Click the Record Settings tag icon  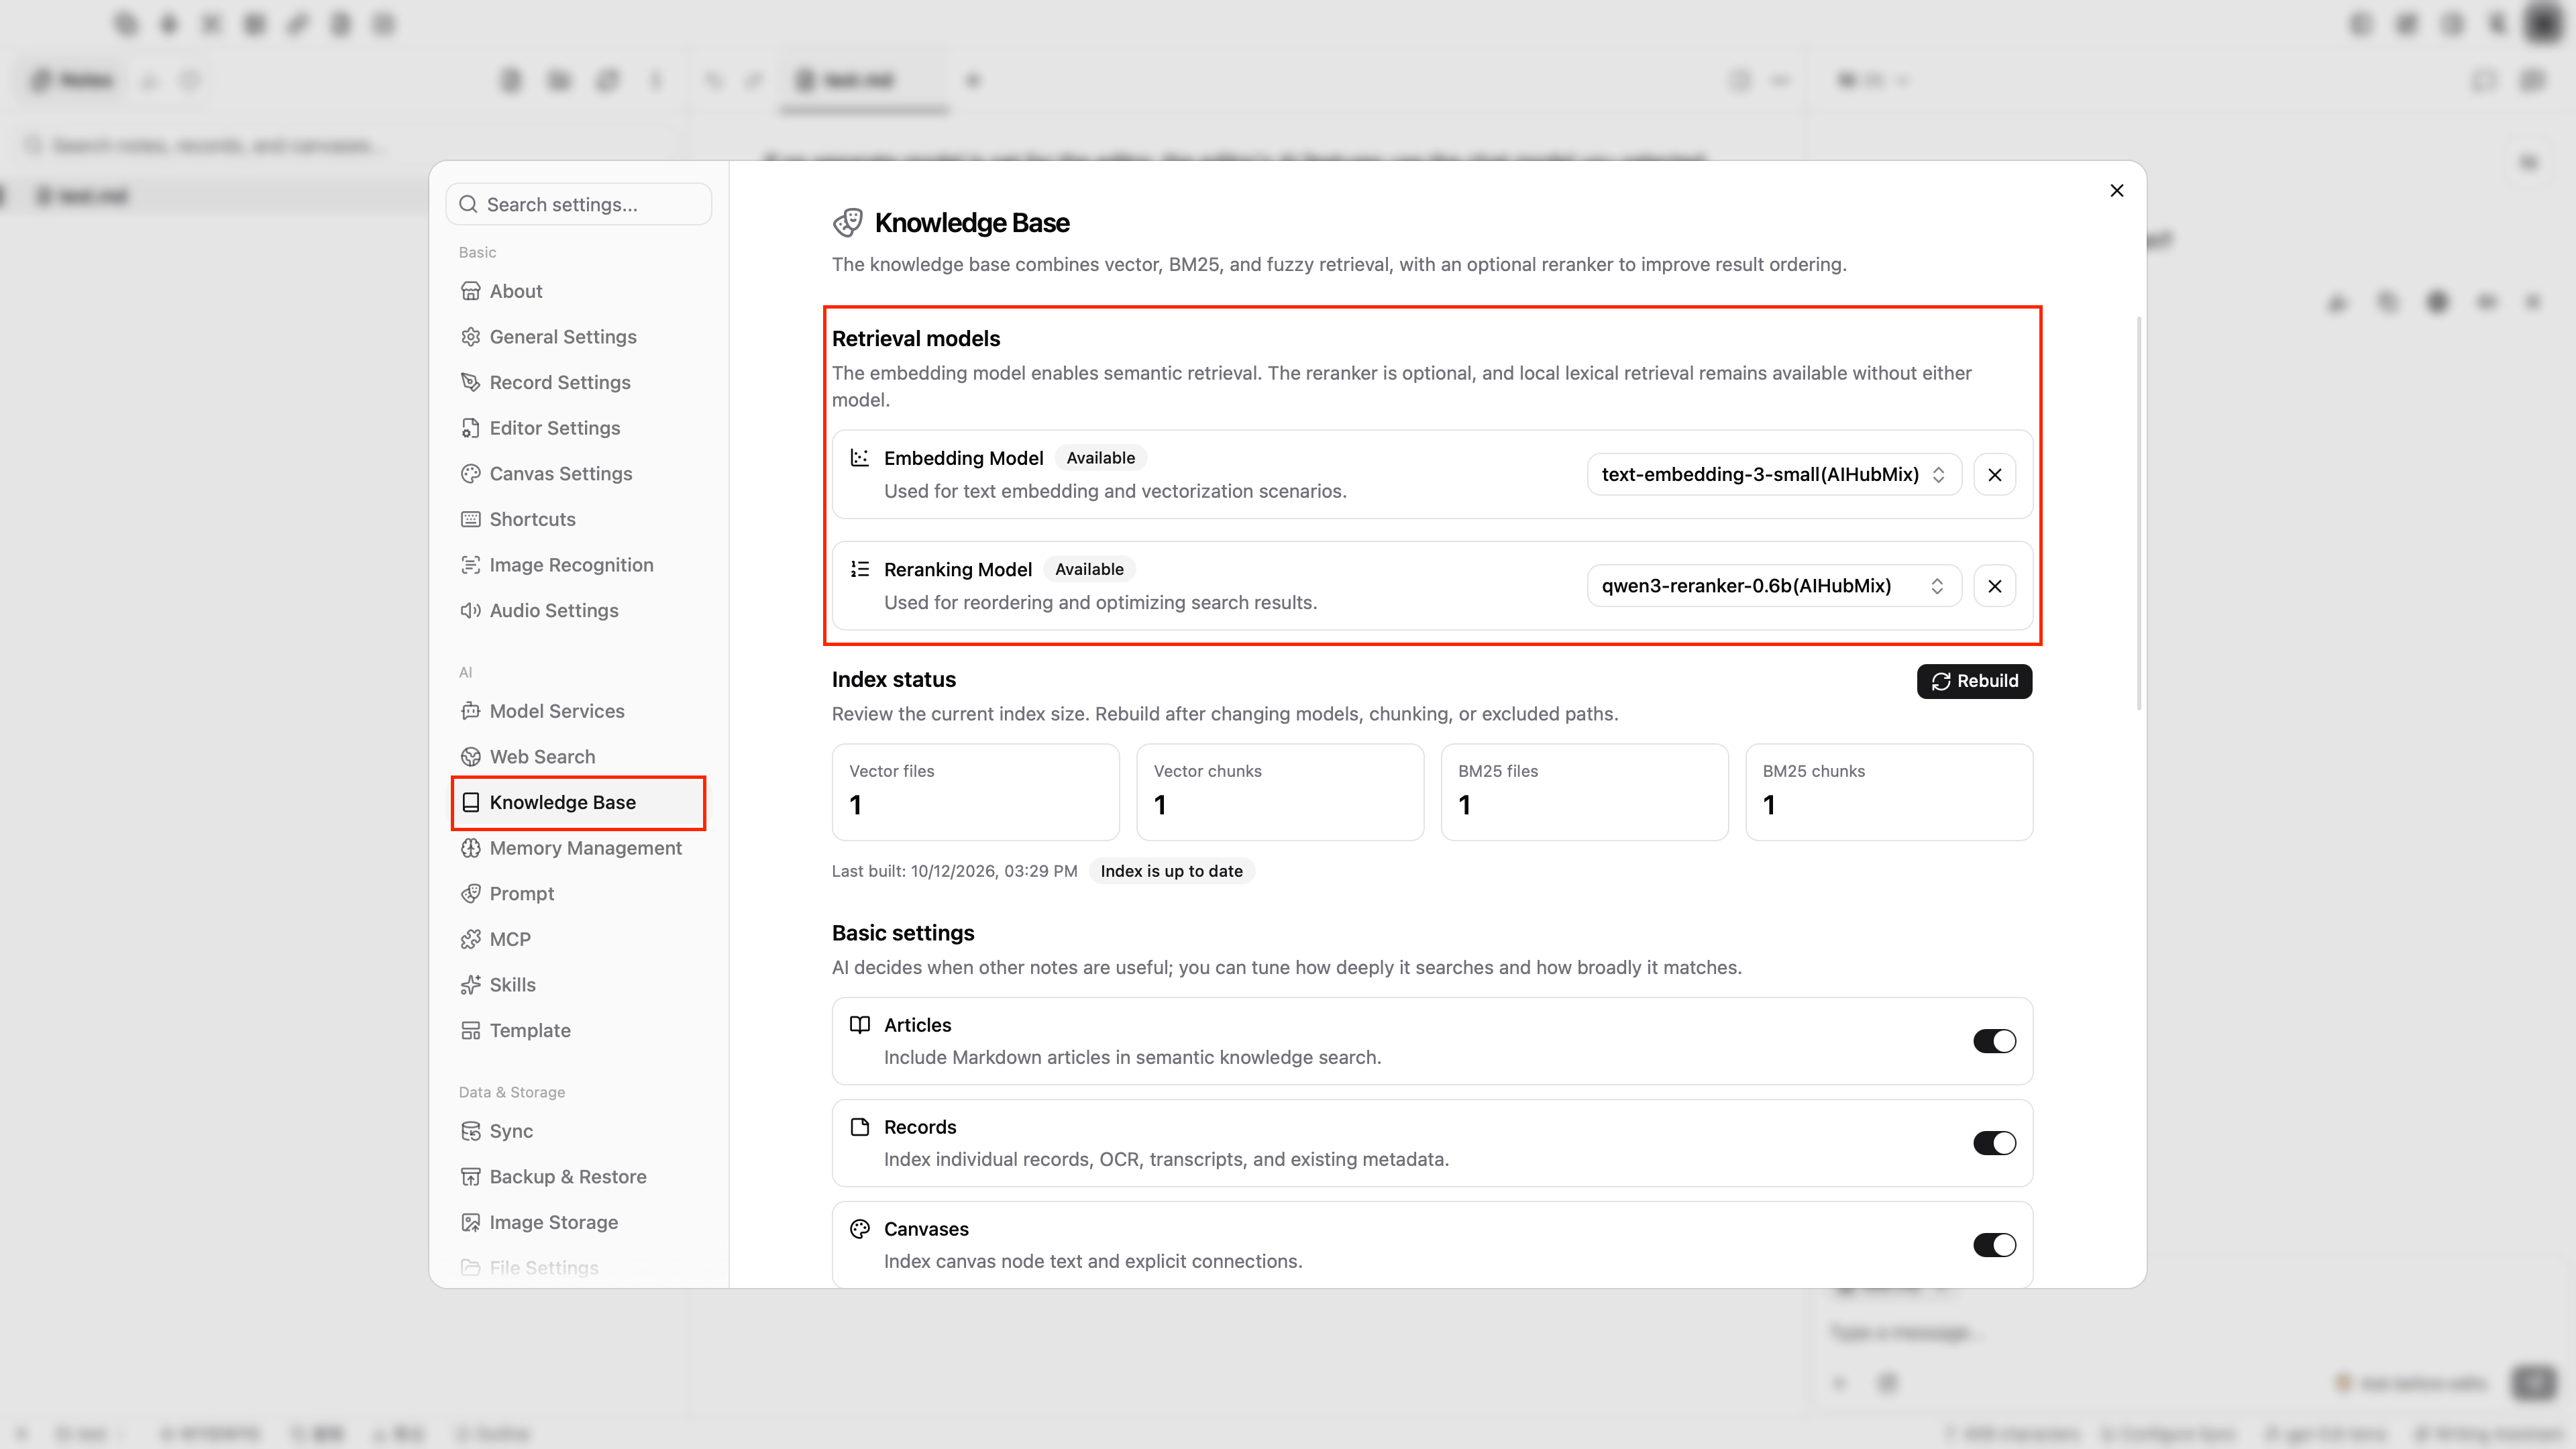tap(470, 382)
